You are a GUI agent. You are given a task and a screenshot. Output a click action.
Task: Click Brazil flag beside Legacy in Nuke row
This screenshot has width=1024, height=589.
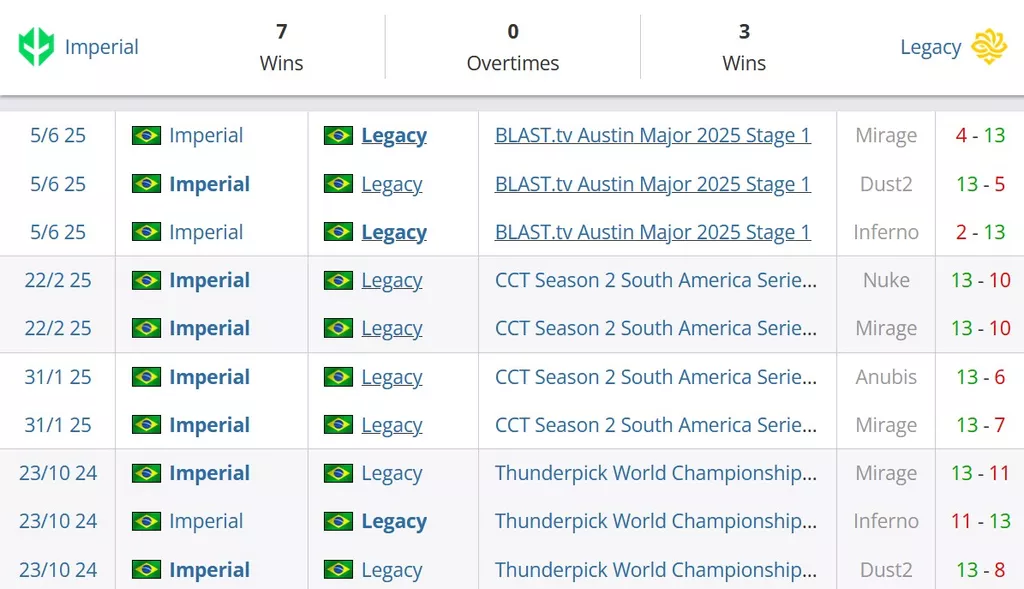(338, 280)
